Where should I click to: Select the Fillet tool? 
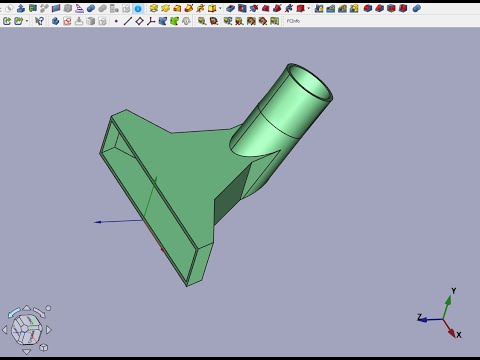pyautogui.click(x=368, y=8)
